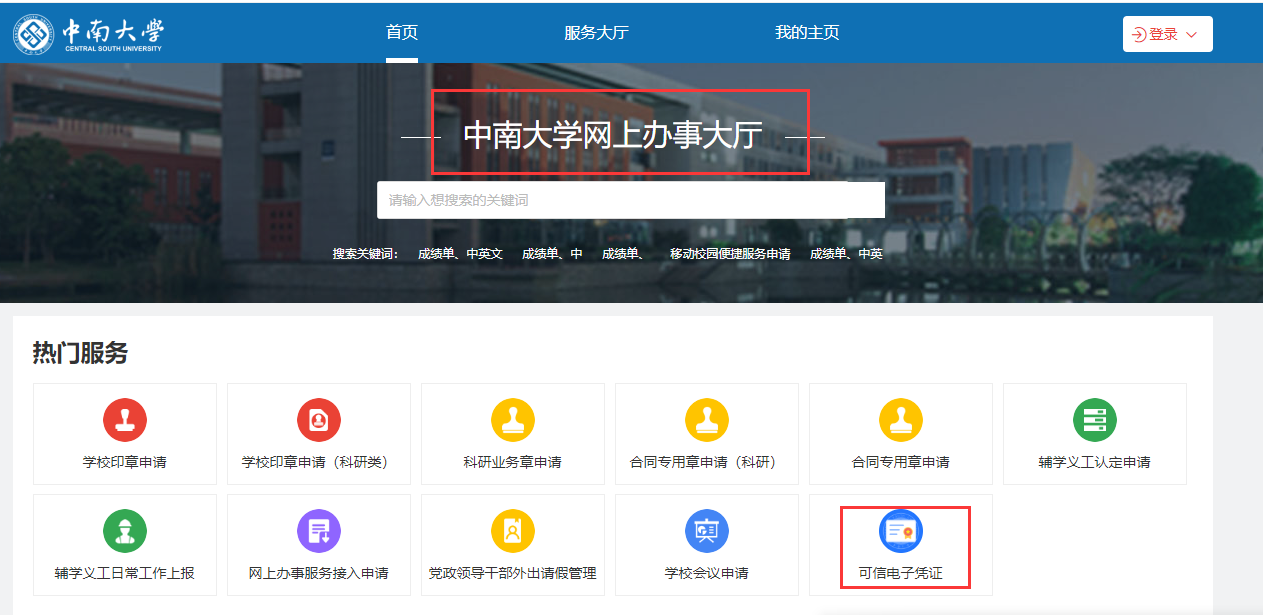
Task: Open 学校印章申请（科研类） service icon
Action: click(x=319, y=419)
